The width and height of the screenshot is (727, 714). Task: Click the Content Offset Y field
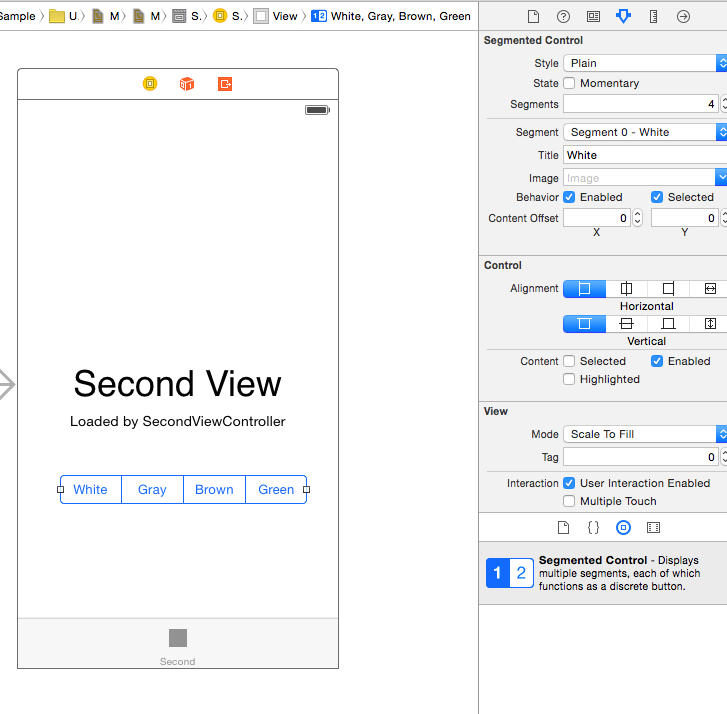pyautogui.click(x=685, y=218)
